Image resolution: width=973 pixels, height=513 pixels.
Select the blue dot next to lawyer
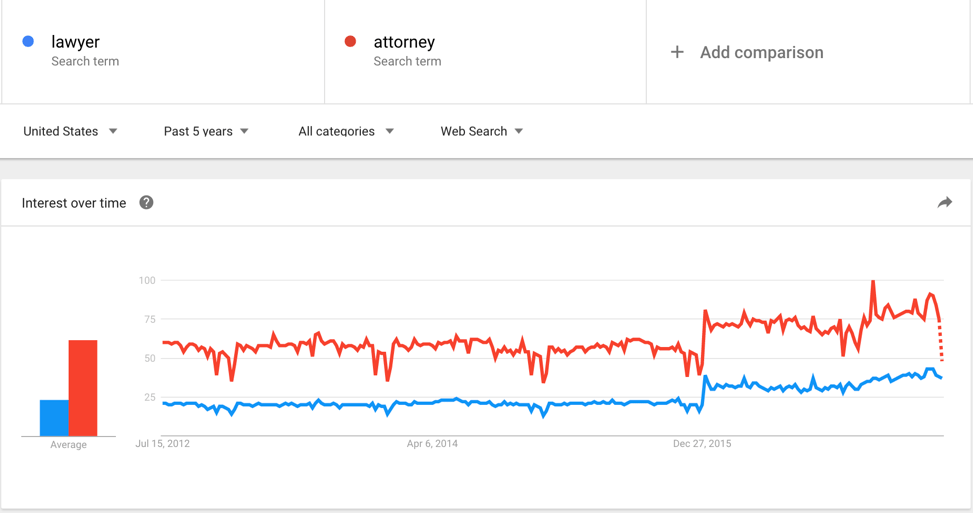pyautogui.click(x=28, y=42)
